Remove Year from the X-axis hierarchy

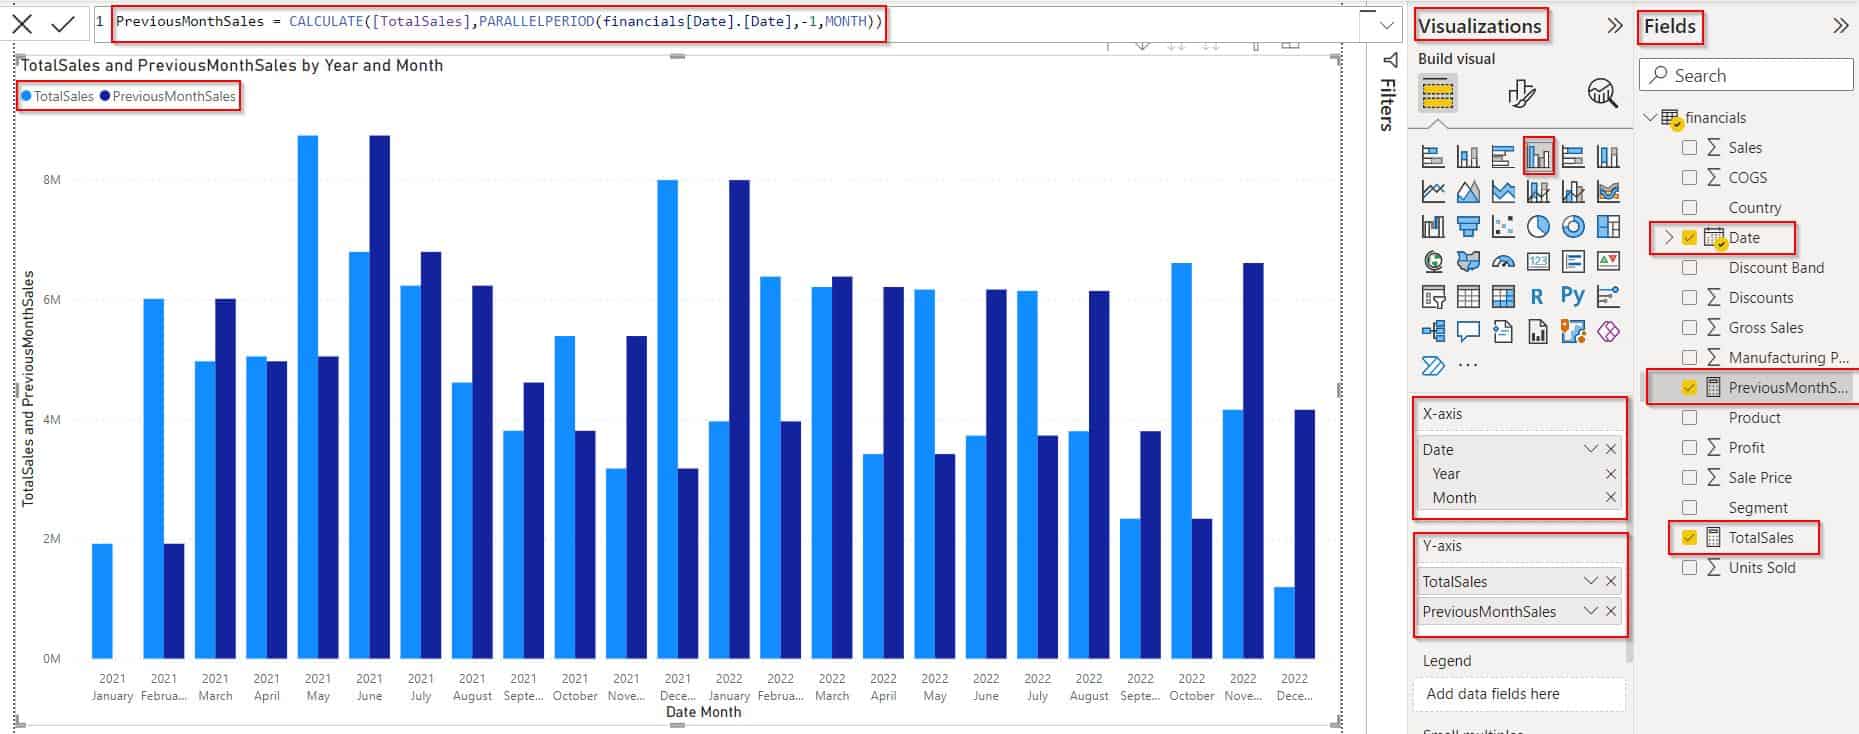click(x=1610, y=474)
